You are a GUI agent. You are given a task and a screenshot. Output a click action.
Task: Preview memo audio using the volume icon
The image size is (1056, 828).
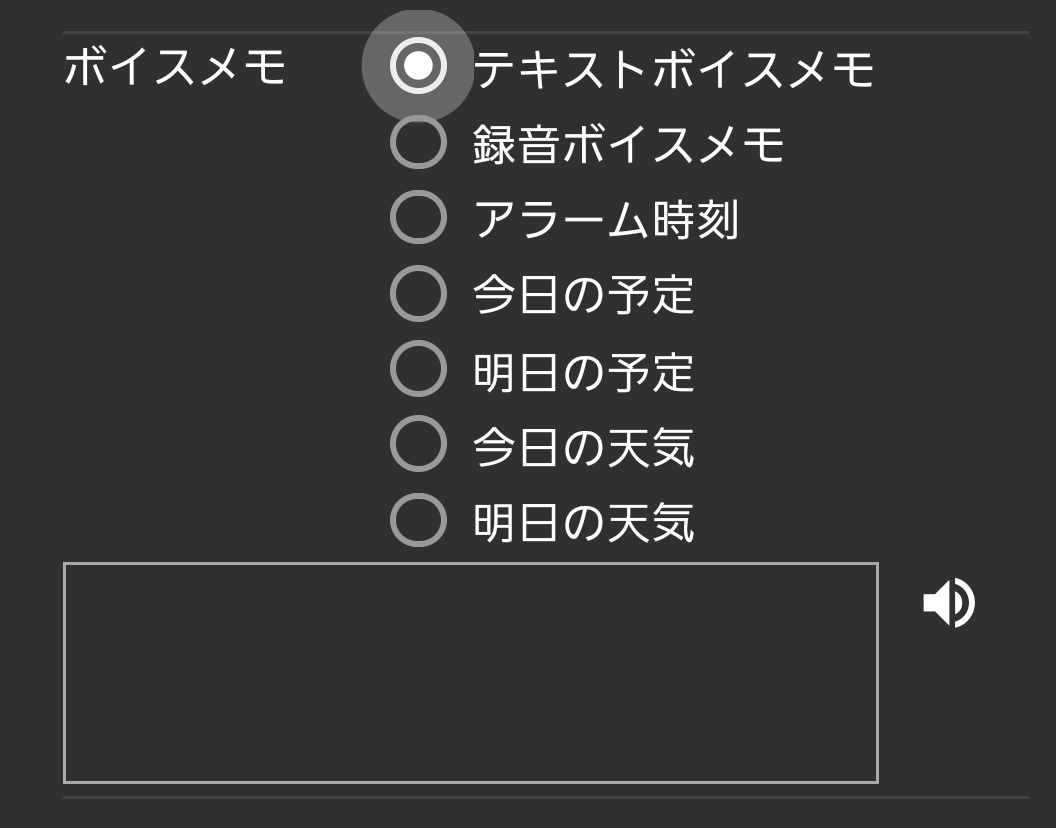click(x=948, y=603)
